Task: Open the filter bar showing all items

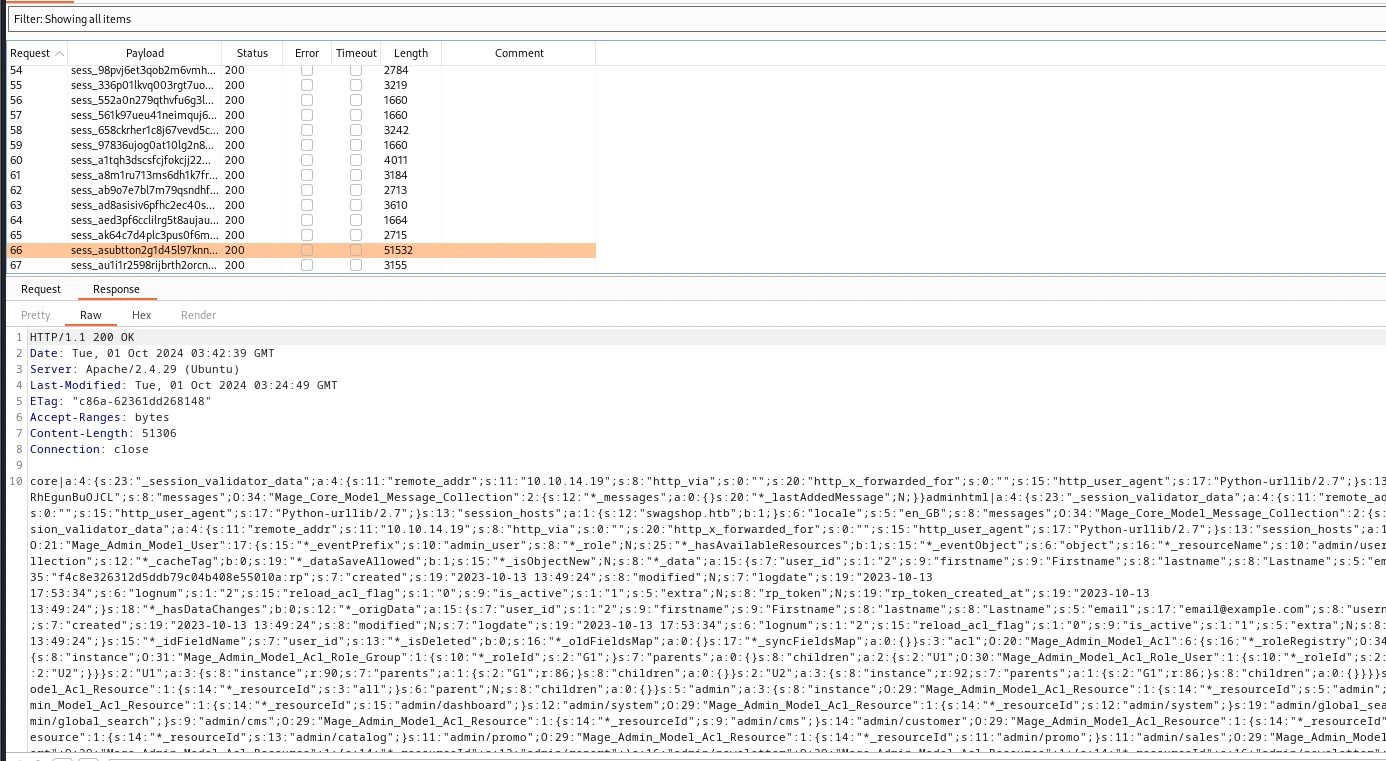Action: click(697, 19)
